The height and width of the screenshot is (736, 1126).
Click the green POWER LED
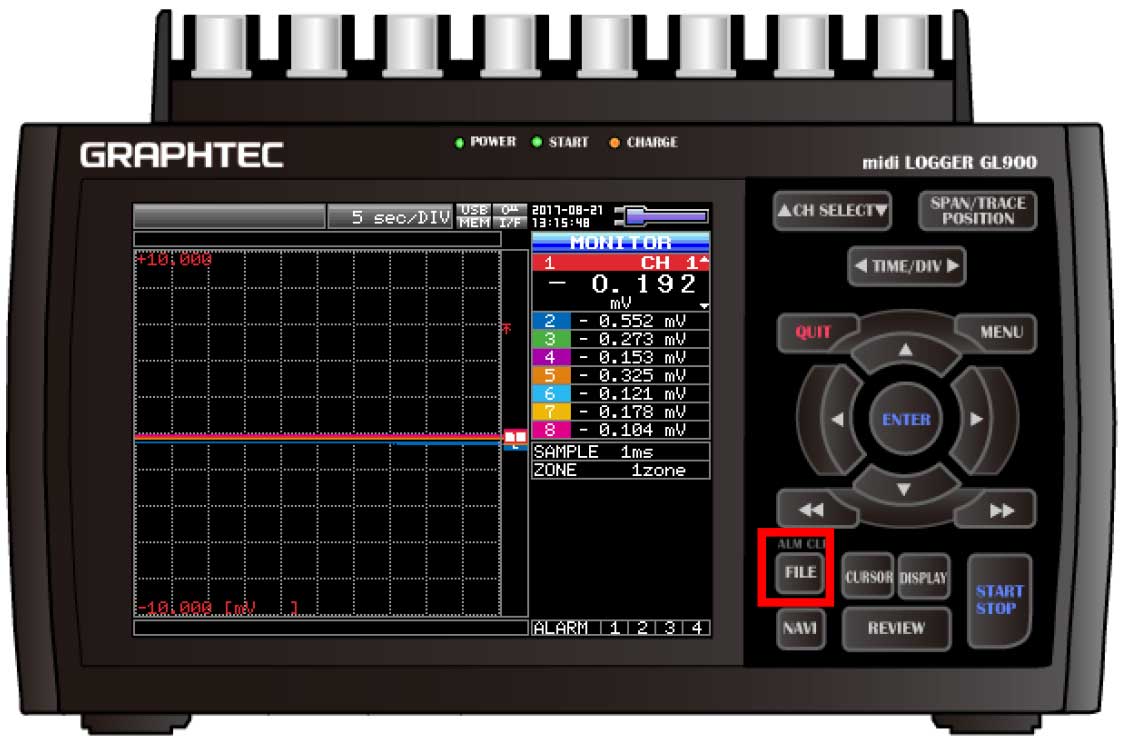(x=460, y=142)
